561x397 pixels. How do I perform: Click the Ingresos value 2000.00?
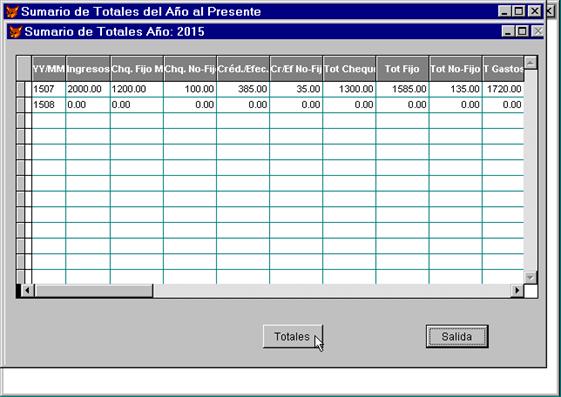(88, 89)
